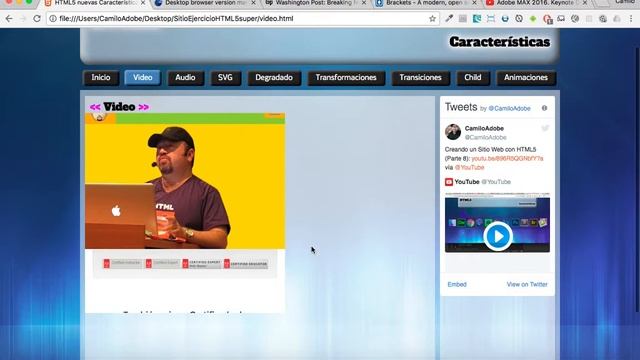Switch to the Brackets tab
The width and height of the screenshot is (640, 360).
click(x=424, y=3)
